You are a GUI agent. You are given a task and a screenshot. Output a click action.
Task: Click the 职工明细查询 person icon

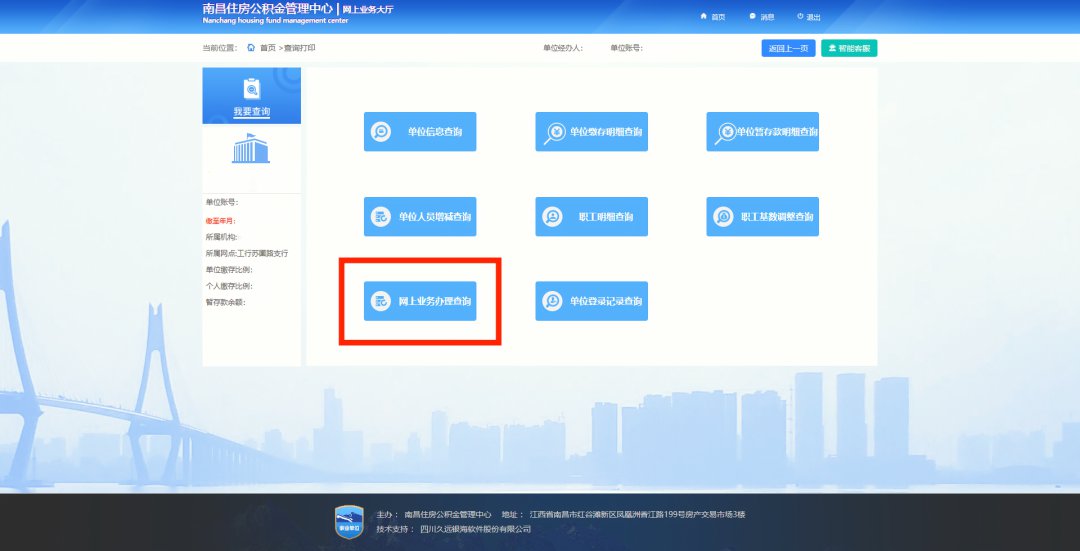point(552,217)
